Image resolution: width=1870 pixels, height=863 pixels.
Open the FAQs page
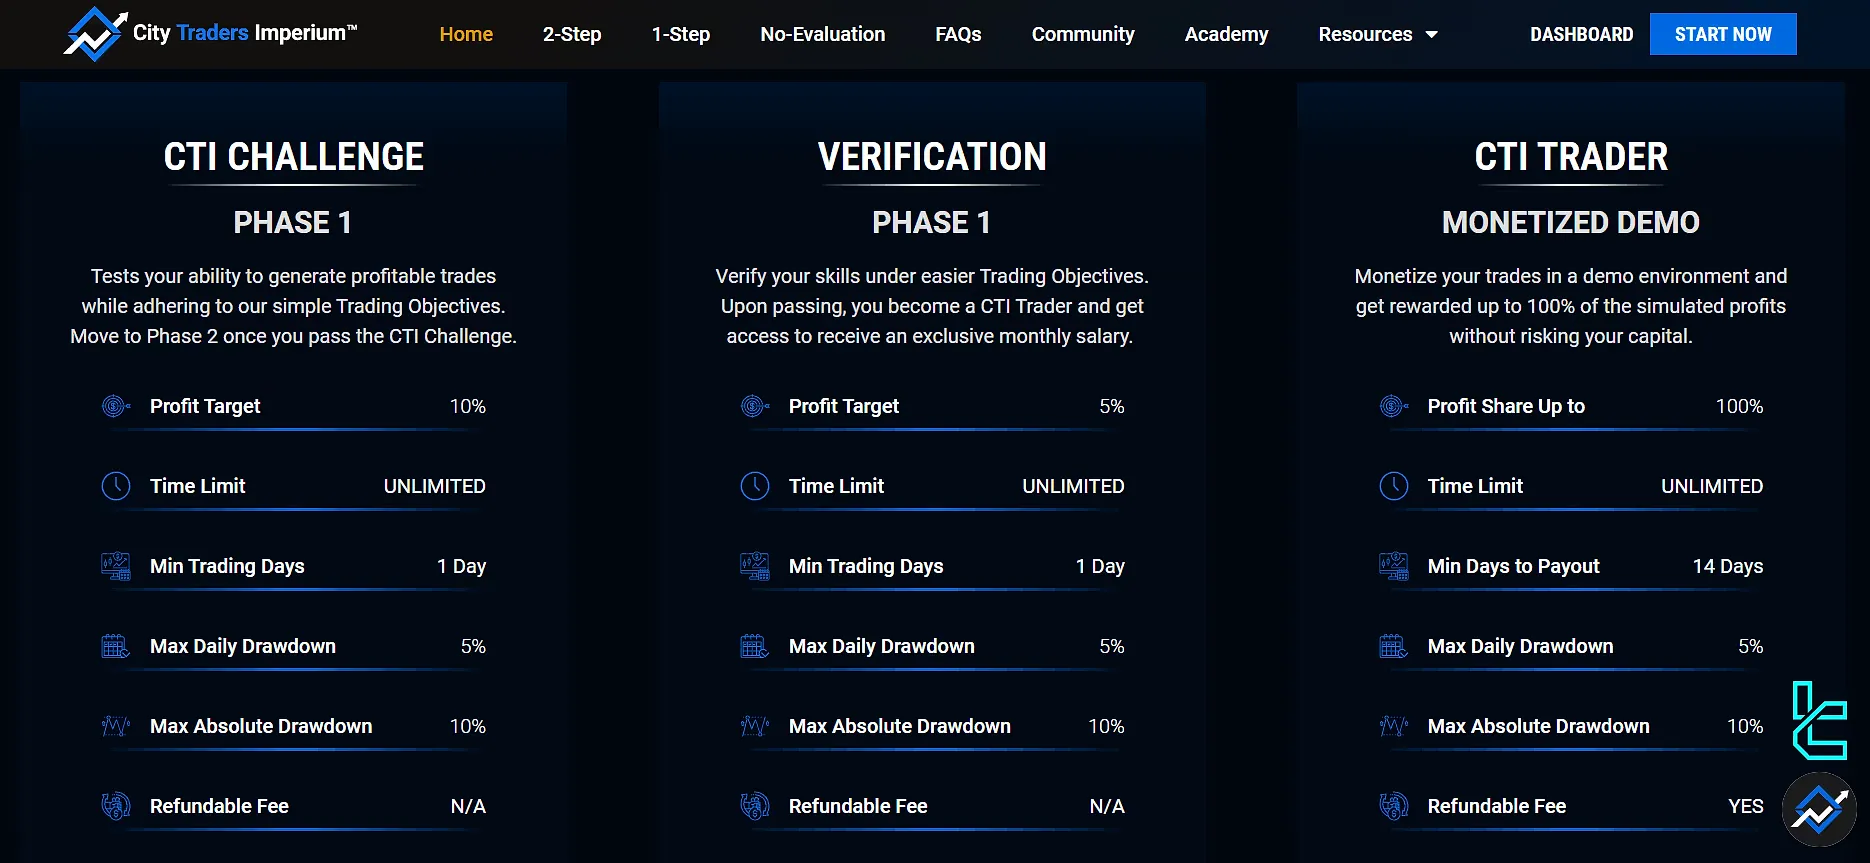click(x=958, y=34)
